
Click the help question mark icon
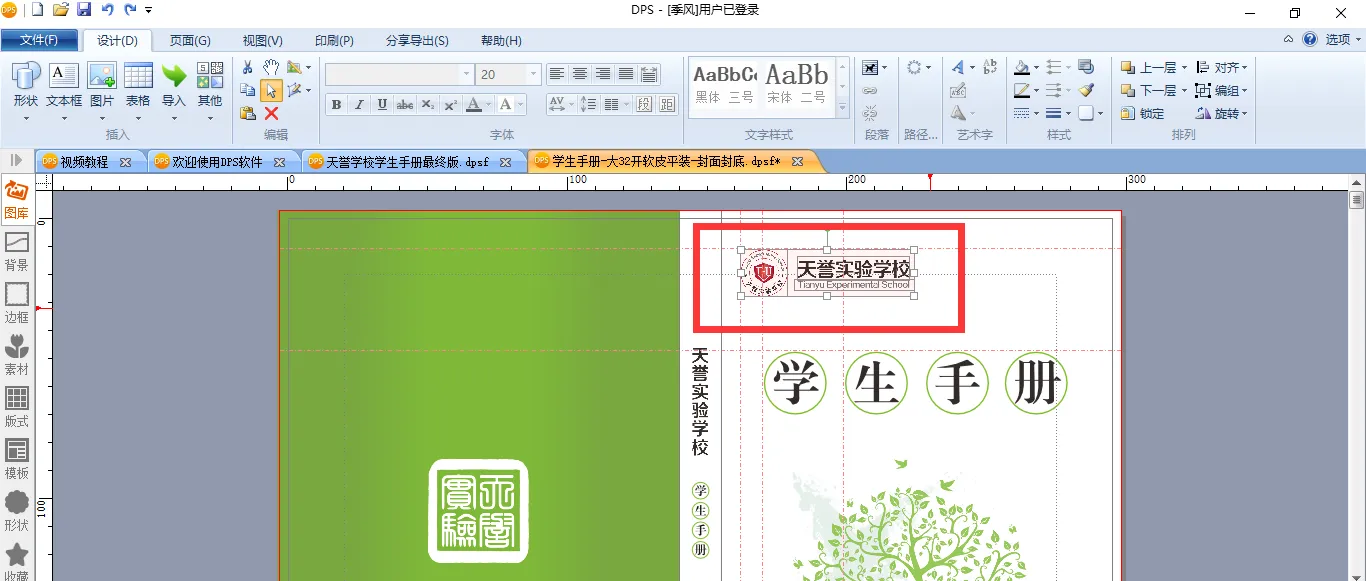tap(1310, 39)
